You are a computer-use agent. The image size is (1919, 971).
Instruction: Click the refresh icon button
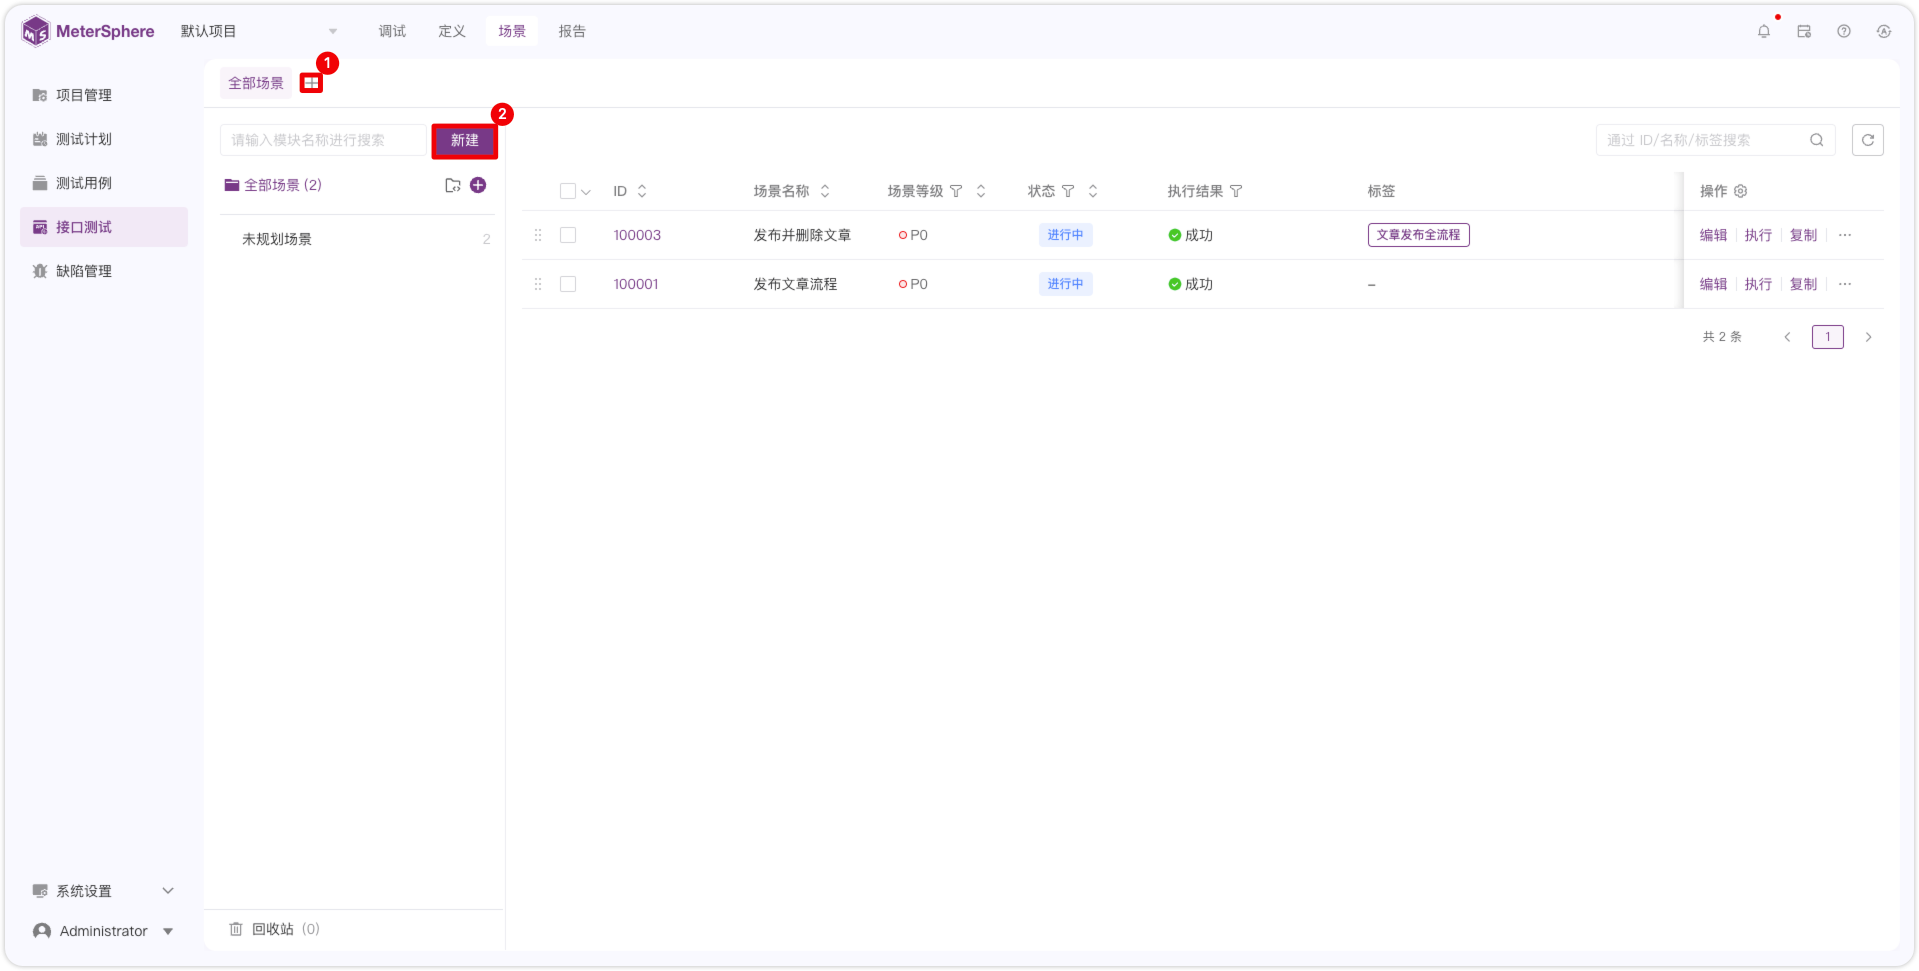(x=1868, y=140)
